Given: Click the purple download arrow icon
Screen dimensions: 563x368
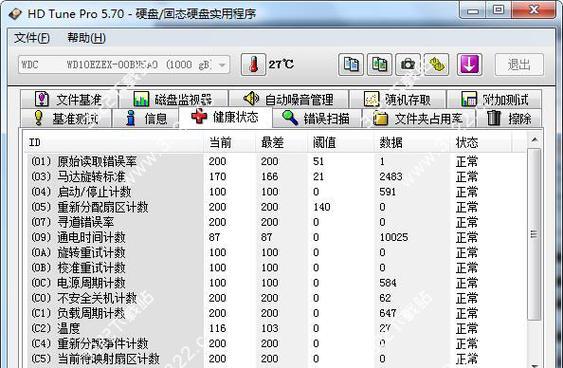Looking at the screenshot, I should pyautogui.click(x=469, y=65).
